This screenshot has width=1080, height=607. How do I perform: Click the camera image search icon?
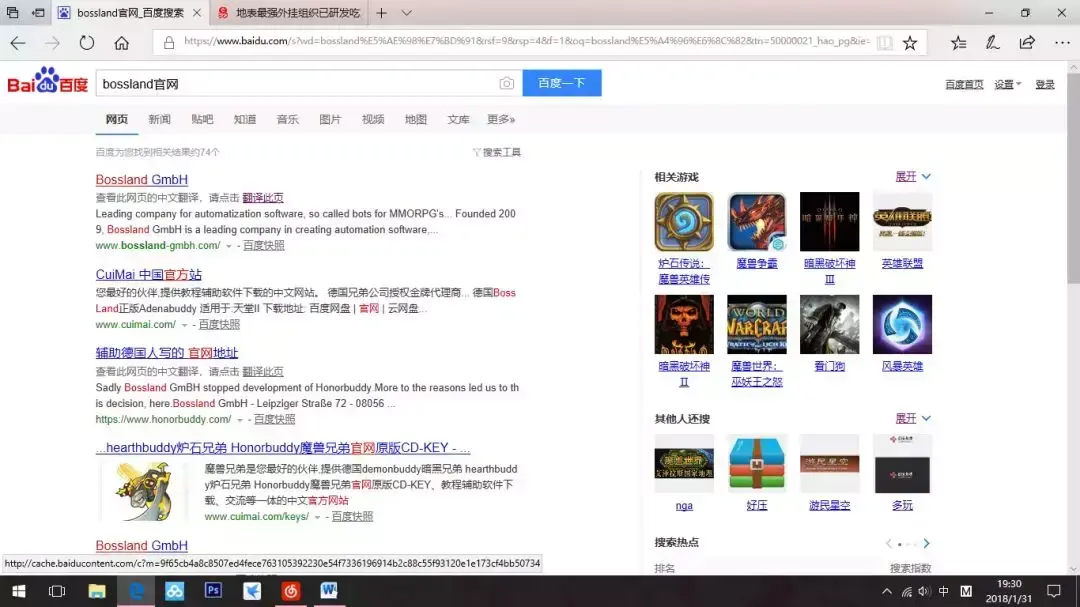tap(506, 83)
